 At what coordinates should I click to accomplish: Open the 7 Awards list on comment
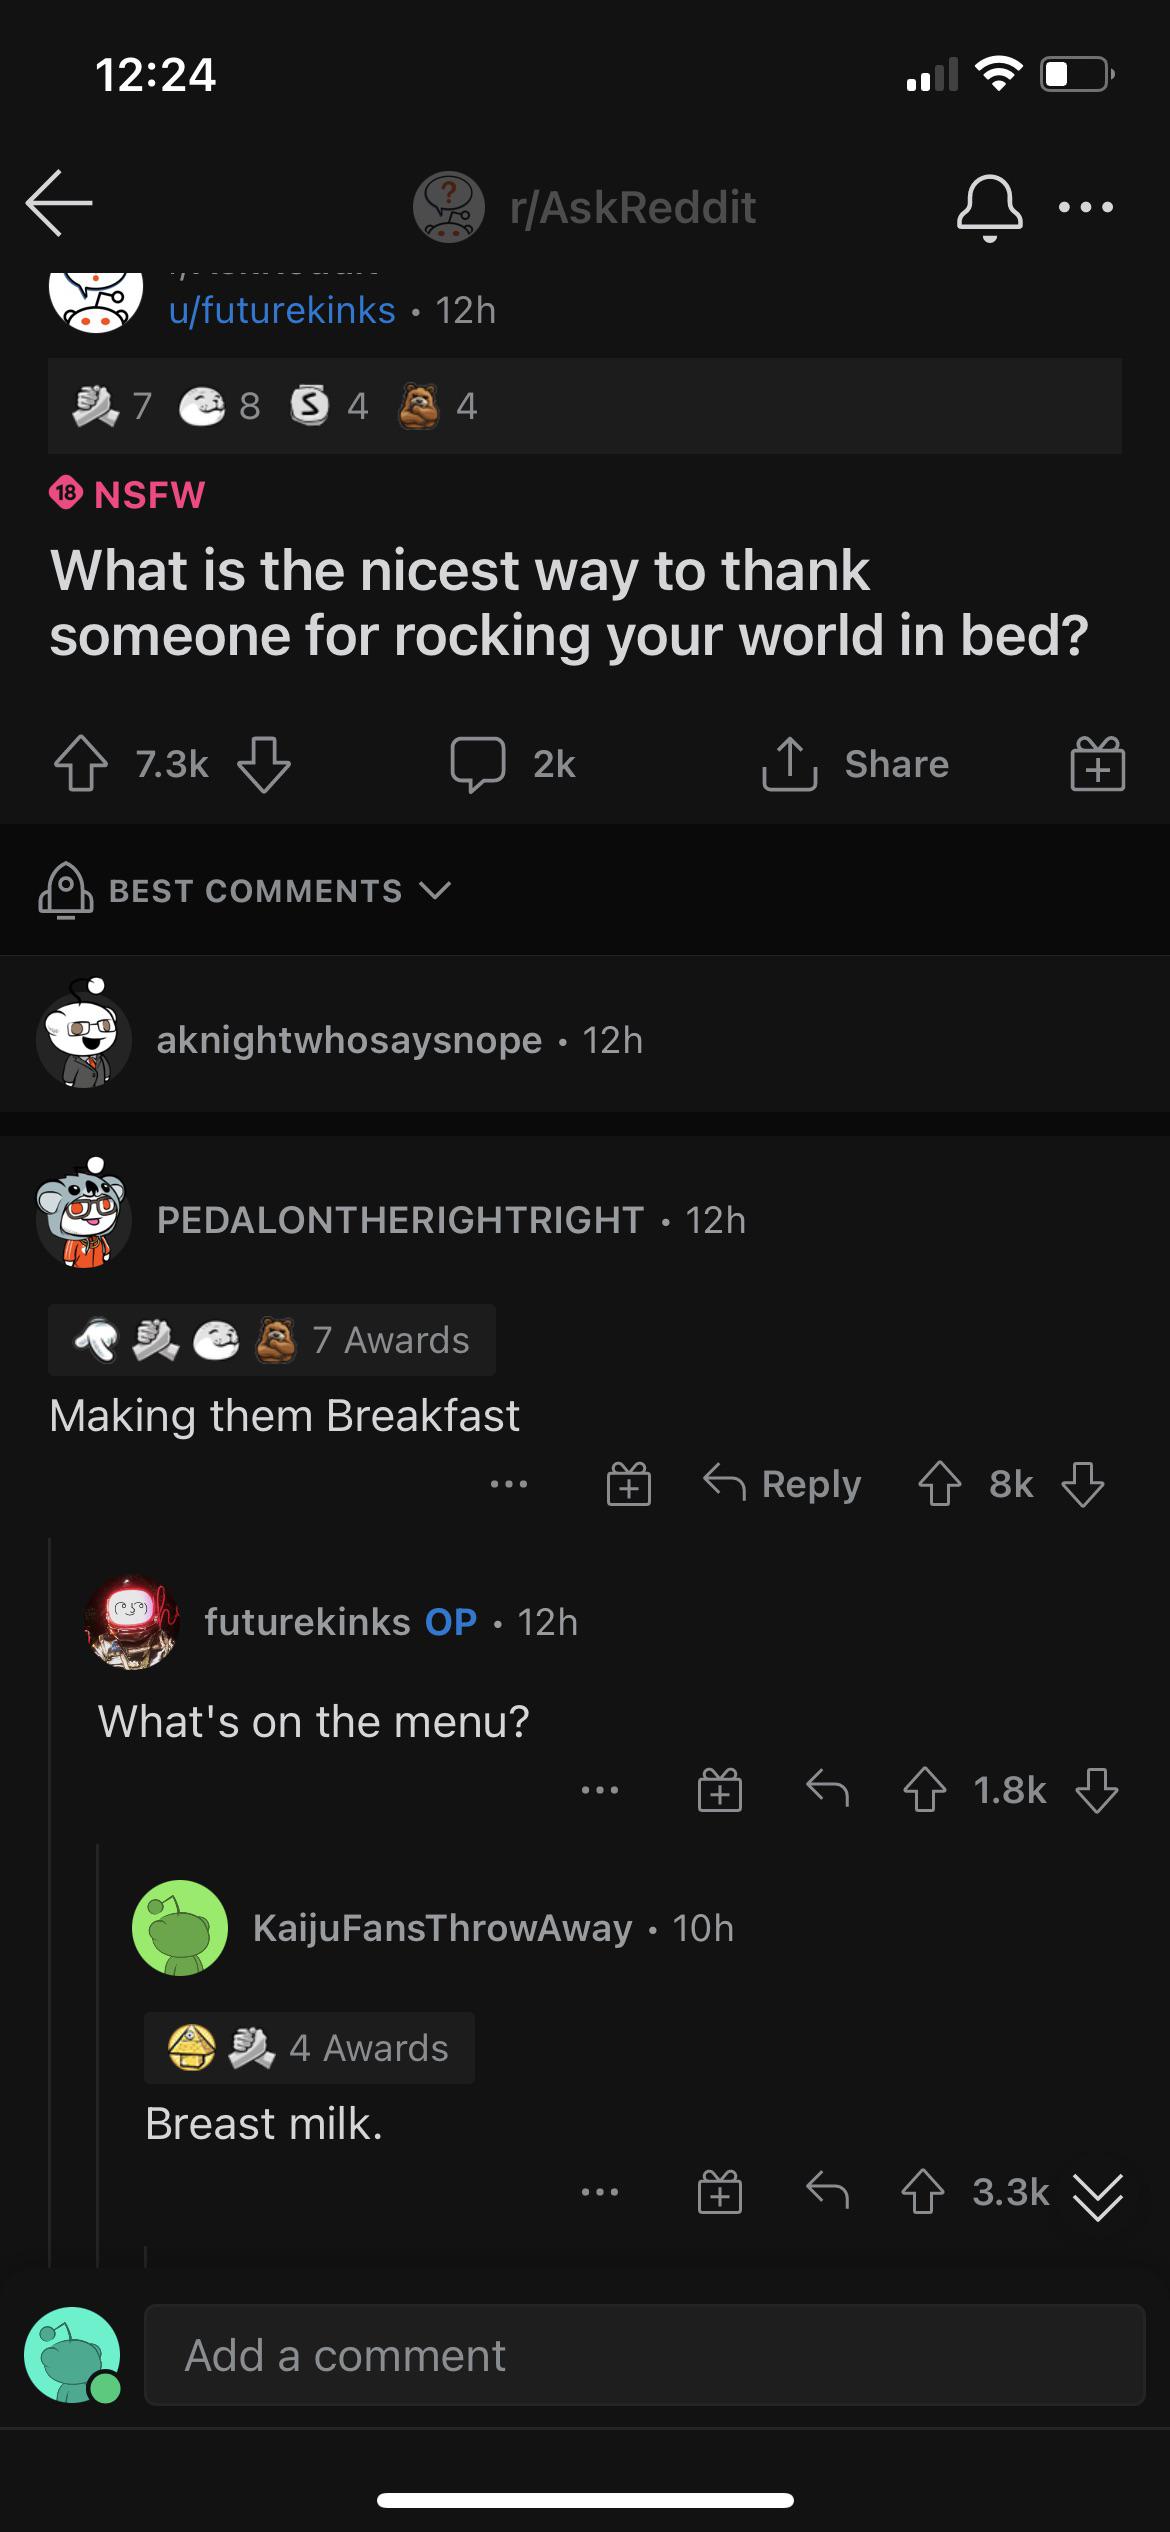272,1340
